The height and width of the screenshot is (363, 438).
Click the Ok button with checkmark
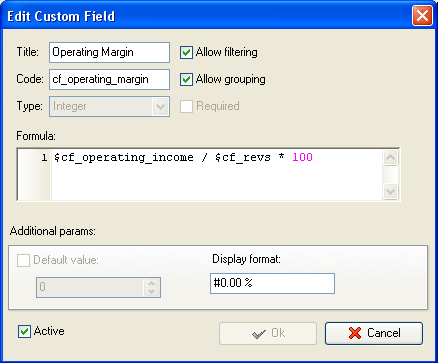[268, 333]
